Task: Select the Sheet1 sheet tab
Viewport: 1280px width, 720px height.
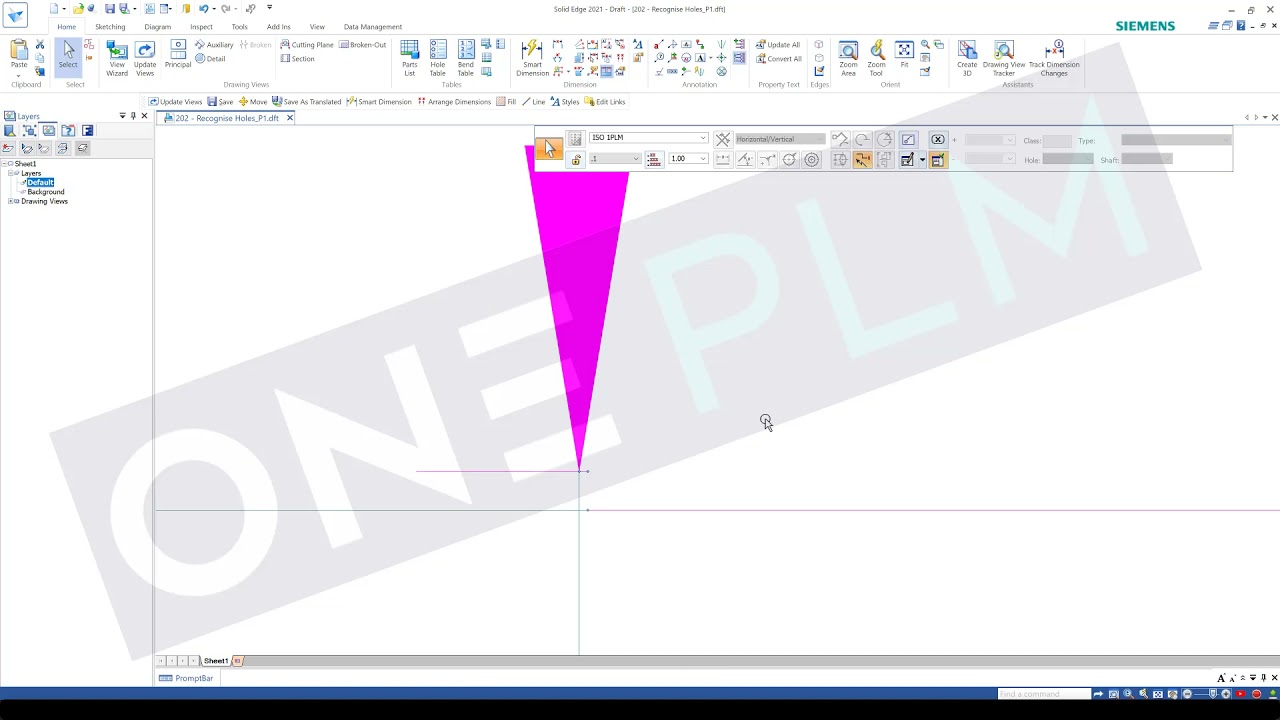Action: point(216,661)
